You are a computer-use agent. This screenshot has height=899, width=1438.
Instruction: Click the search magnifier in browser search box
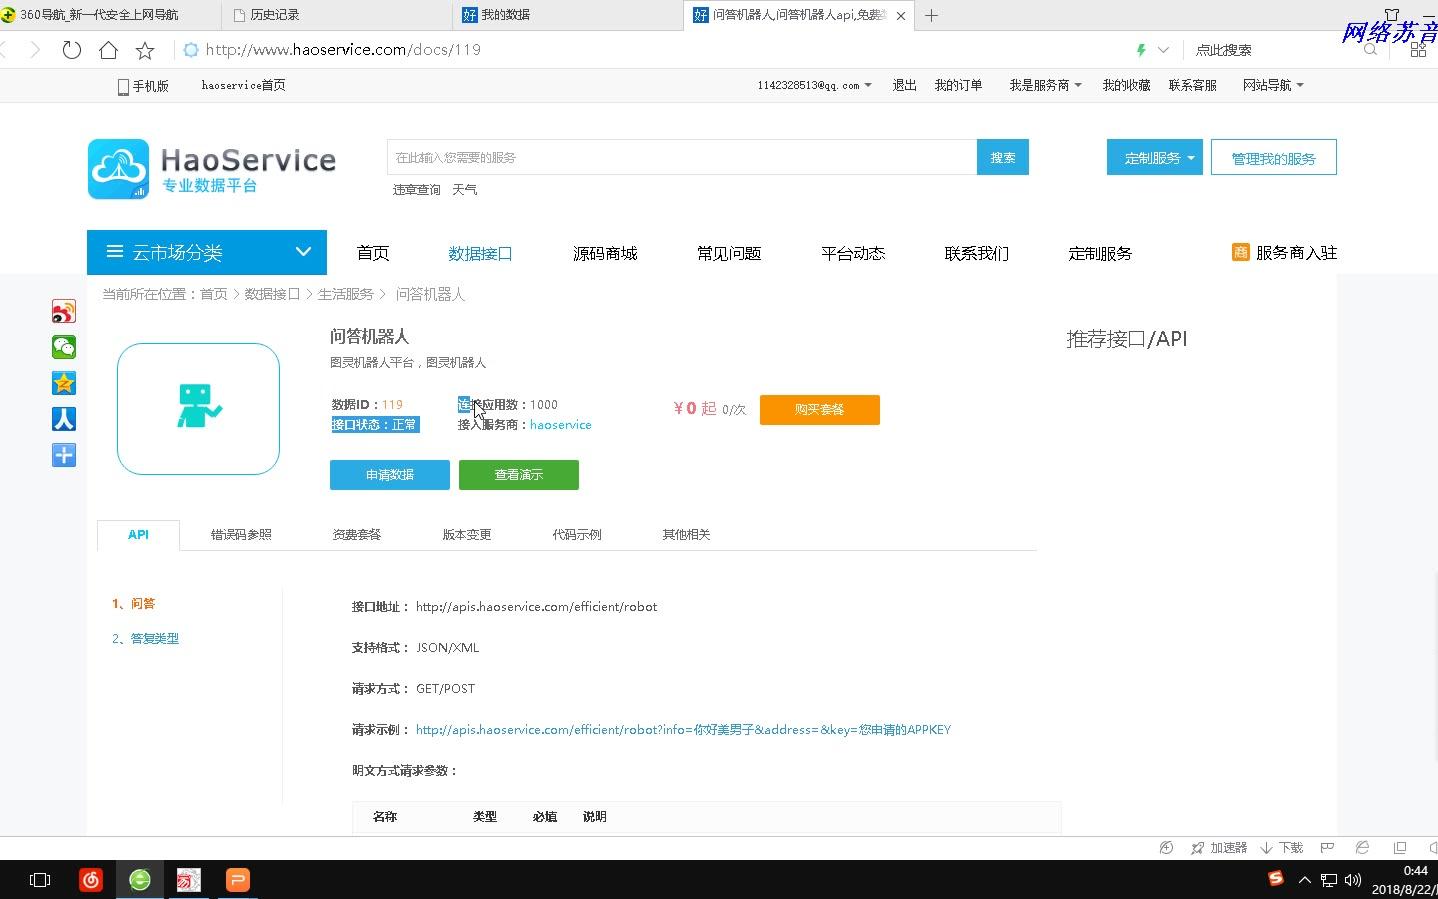[1370, 49]
